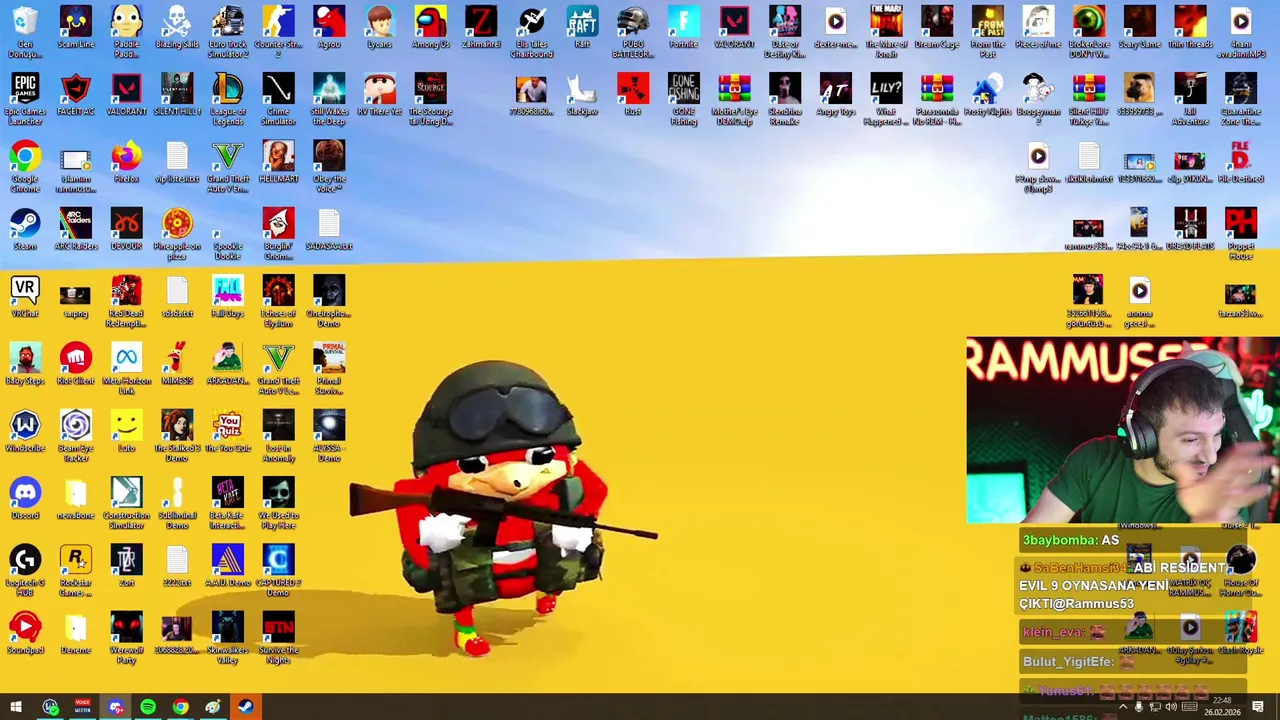Select the Fall Guys desktop icon
Viewport: 1280px width, 720px height.
[x=228, y=297]
